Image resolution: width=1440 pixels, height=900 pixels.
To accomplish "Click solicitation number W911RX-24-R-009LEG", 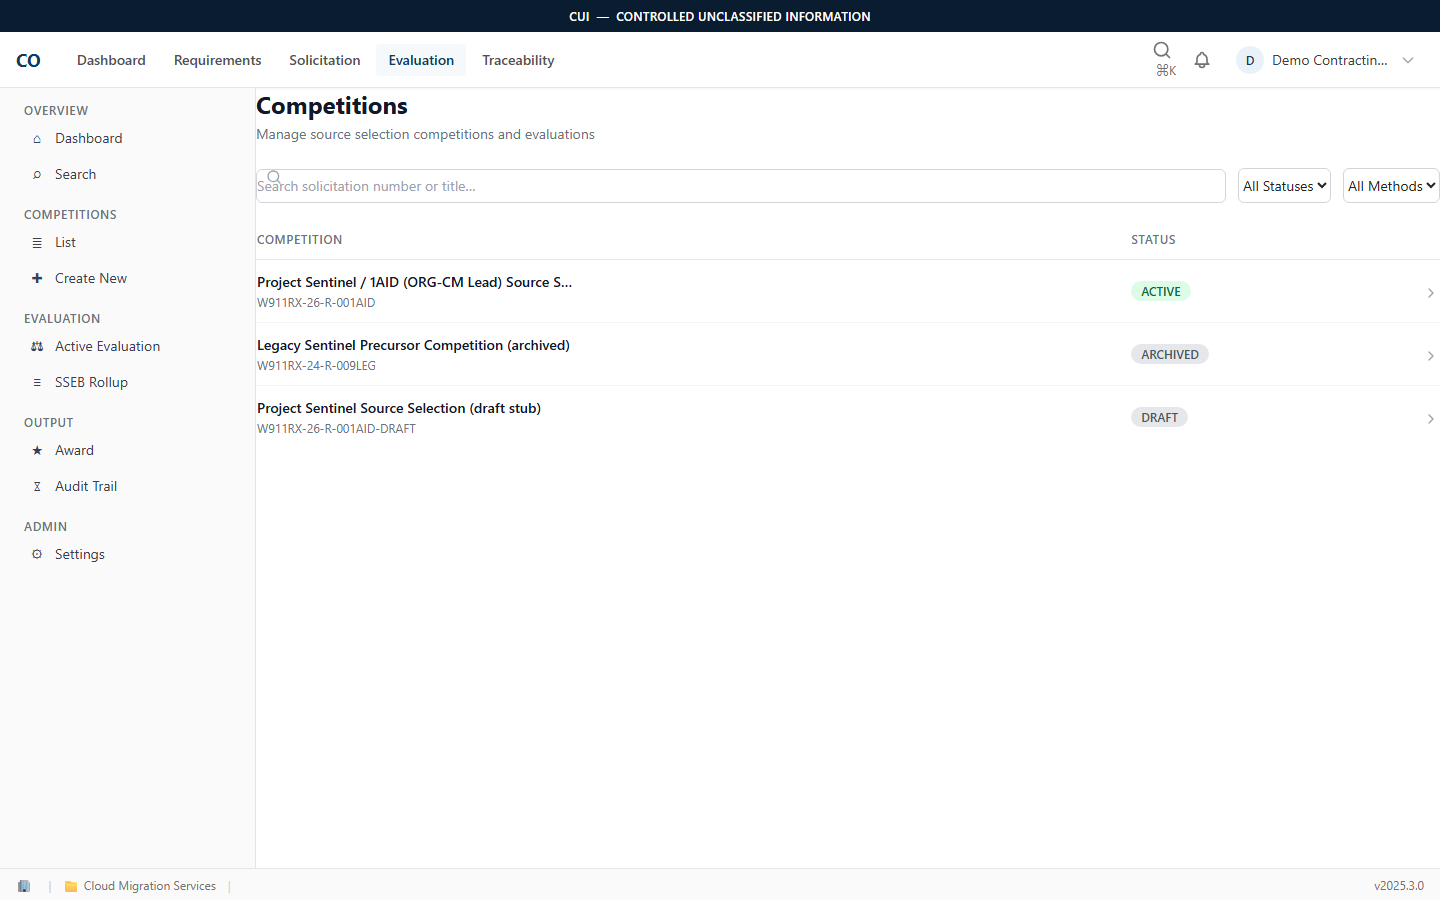I will point(316,366).
